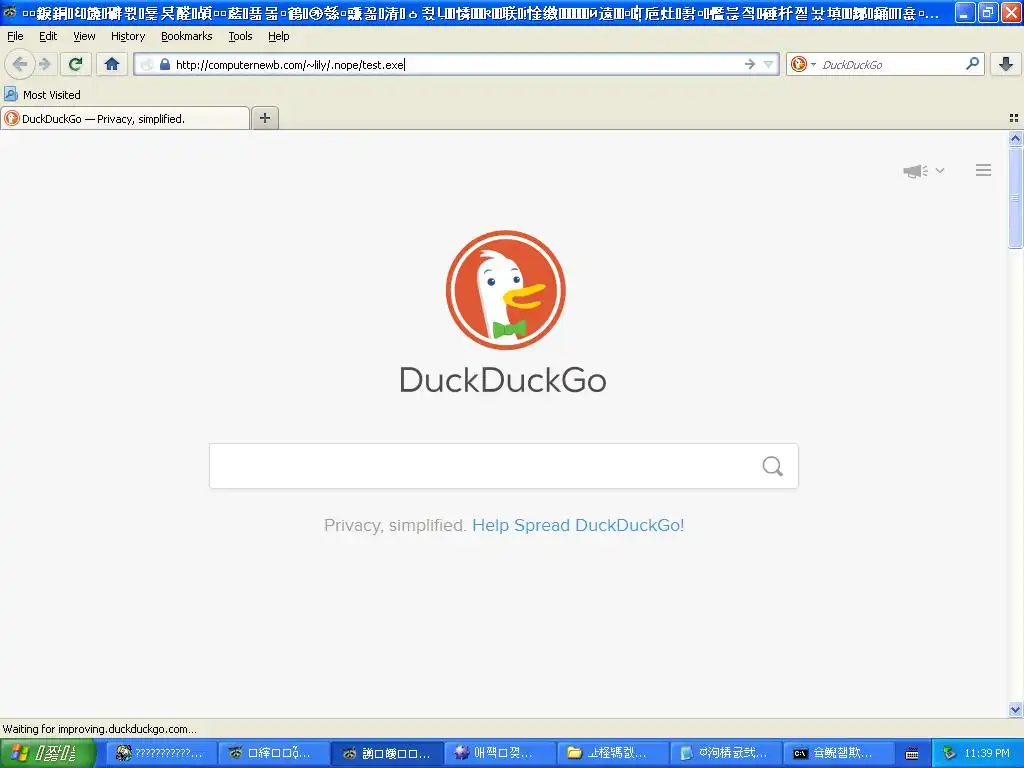Click the tab groups grid icon
The image size is (1024, 768).
(1014, 118)
